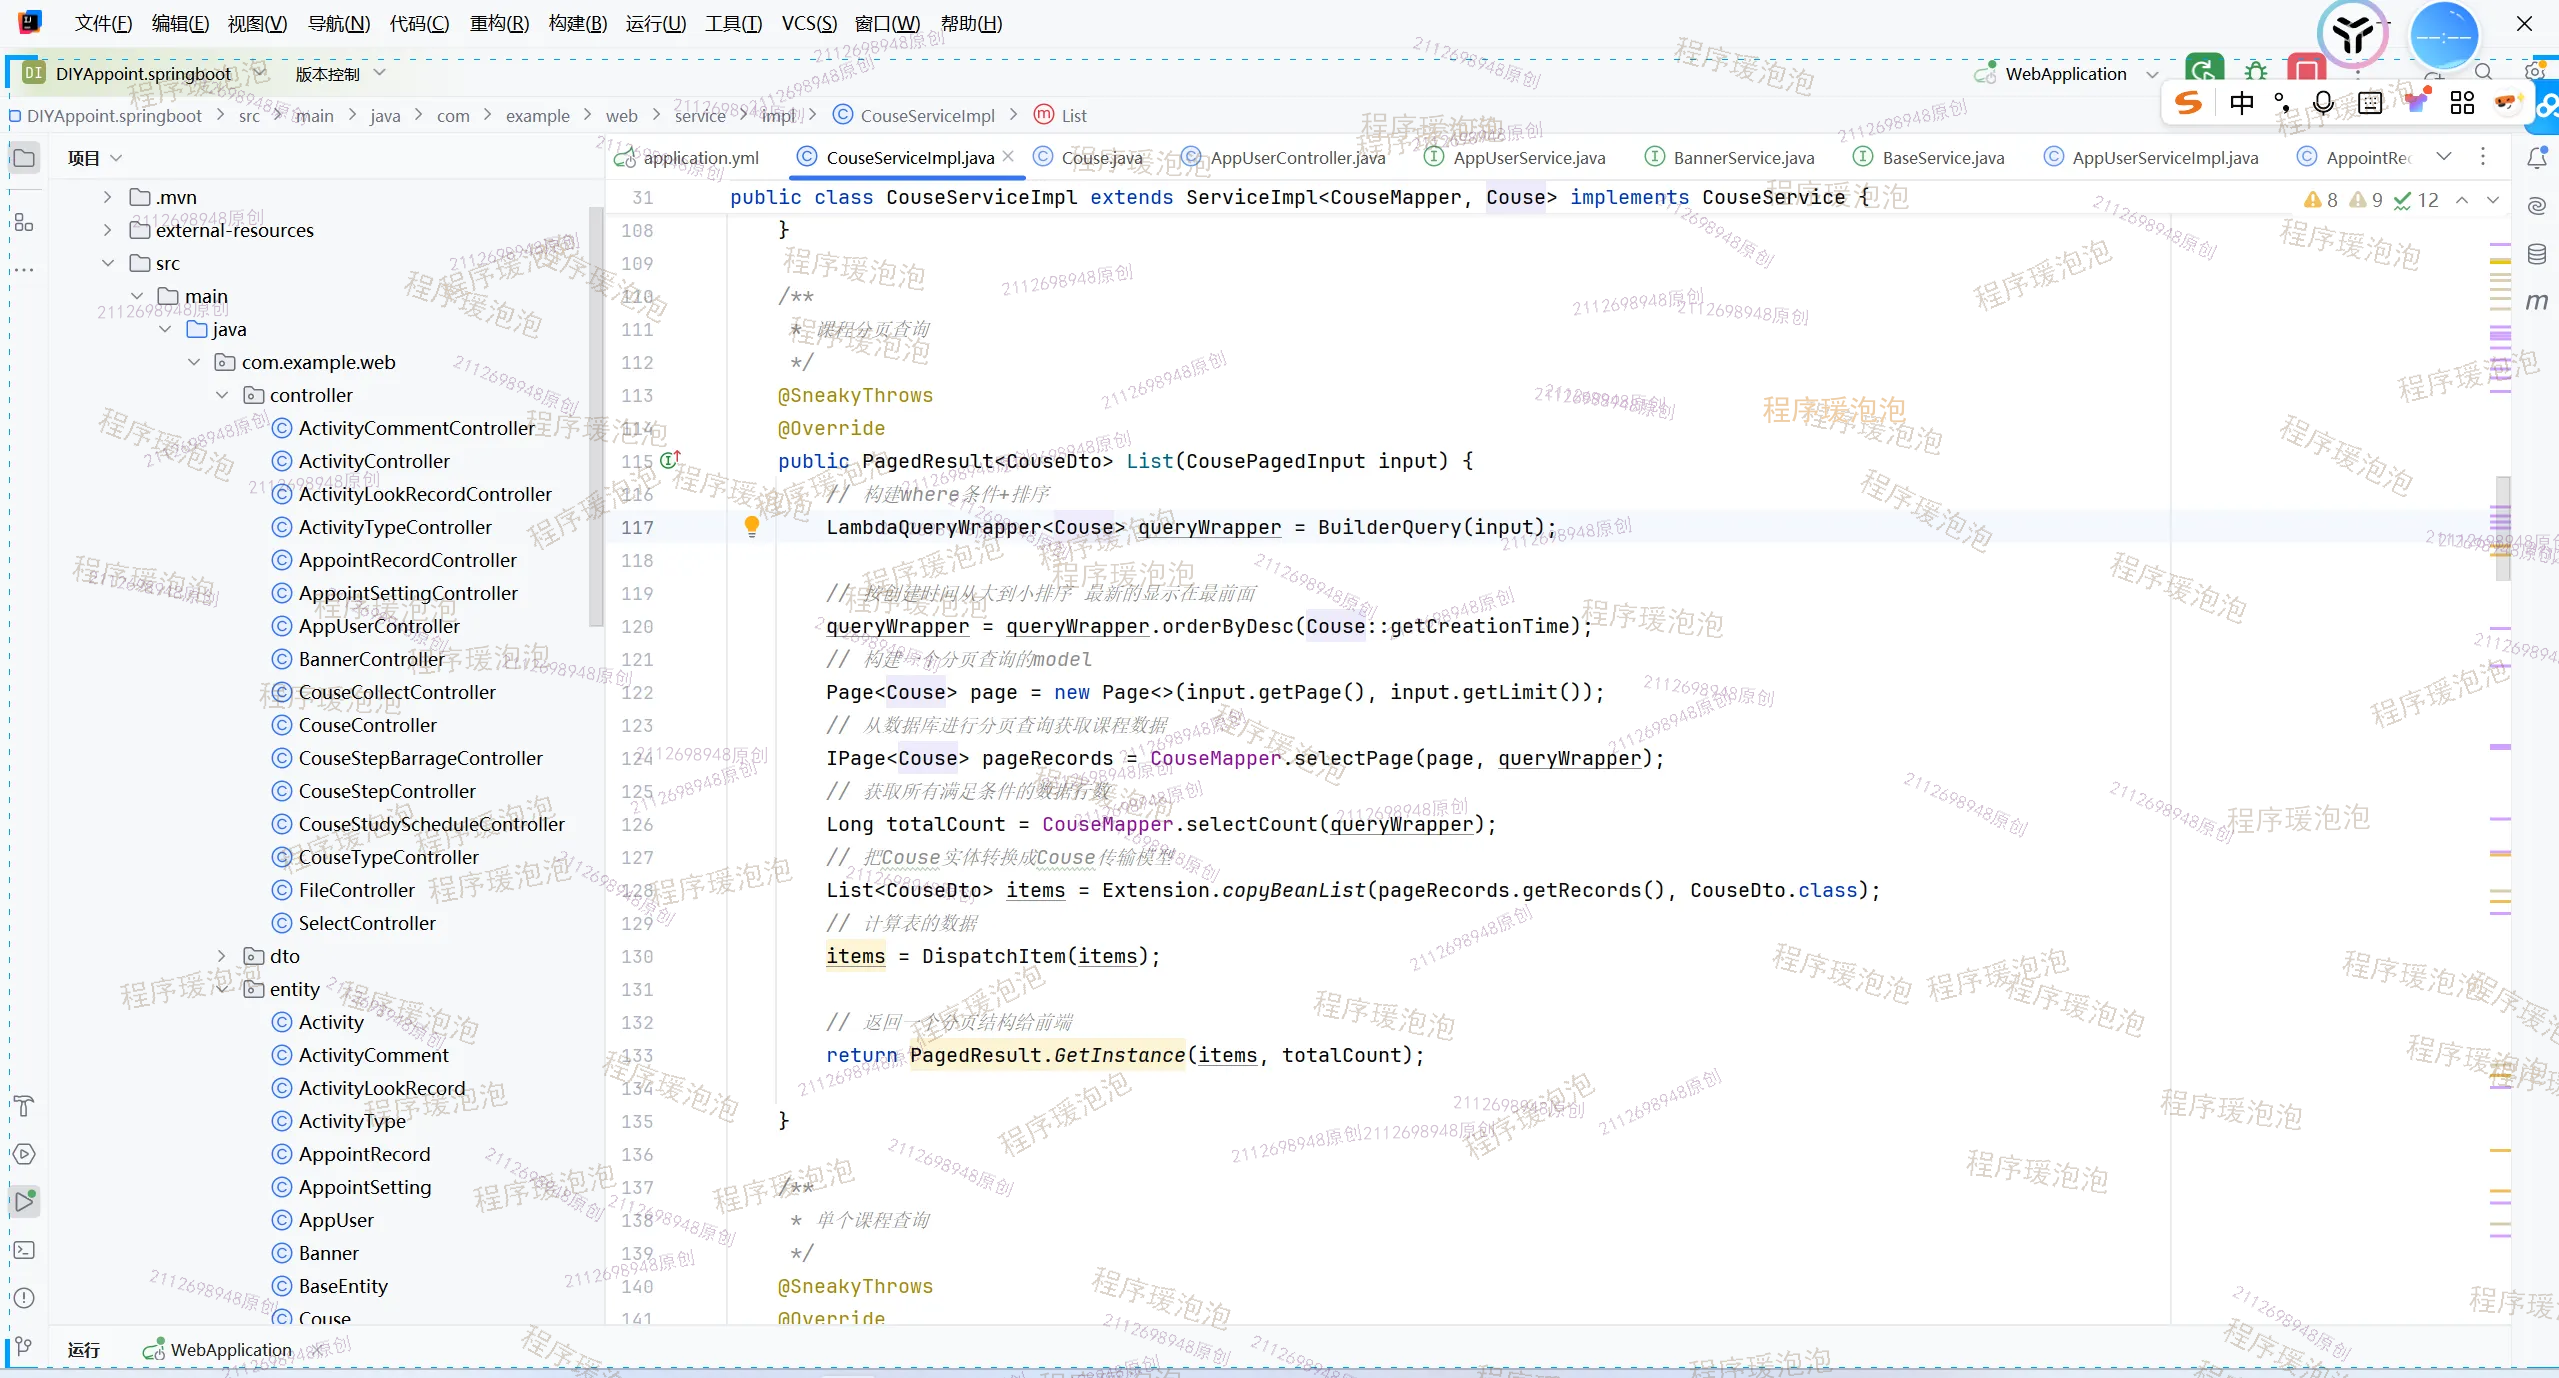
Task: Open the Notifications bell panel
Action: (x=2537, y=158)
